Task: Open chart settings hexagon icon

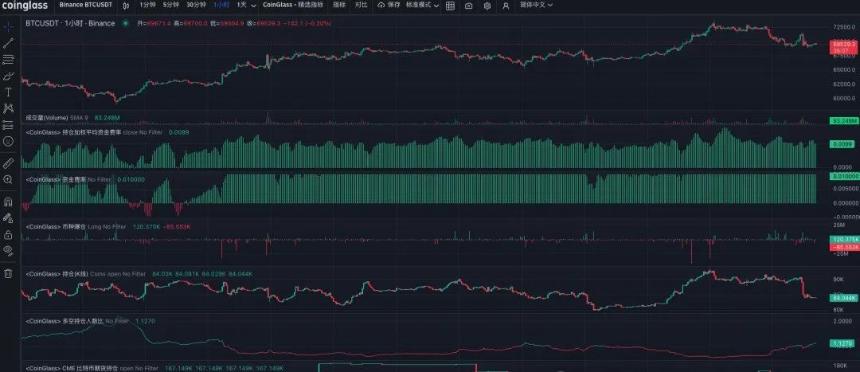Action: (487, 5)
